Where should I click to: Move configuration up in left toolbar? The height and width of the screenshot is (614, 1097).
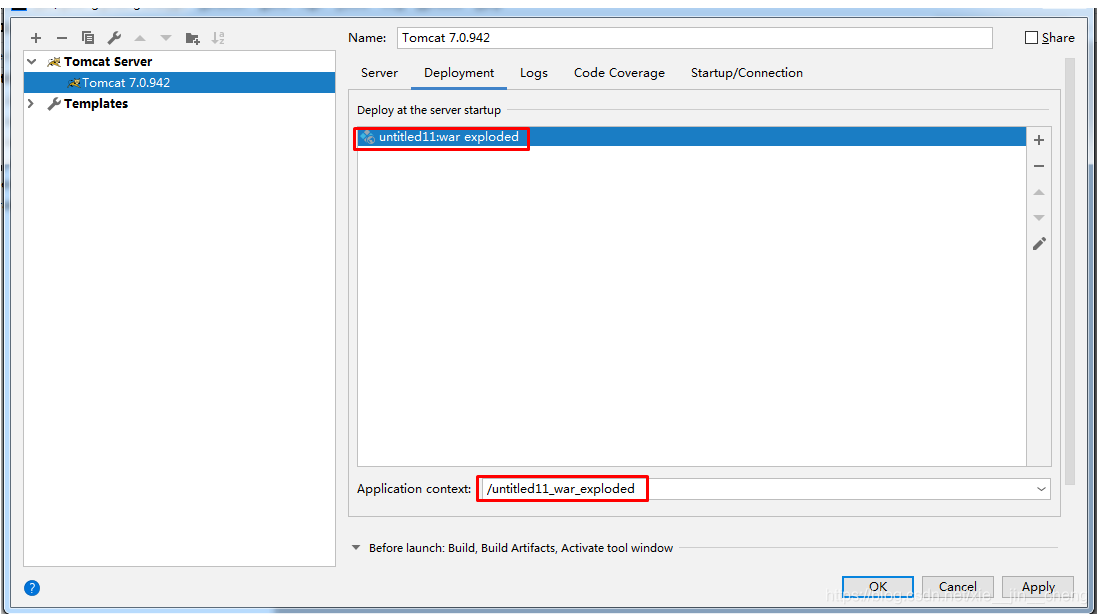coord(140,38)
